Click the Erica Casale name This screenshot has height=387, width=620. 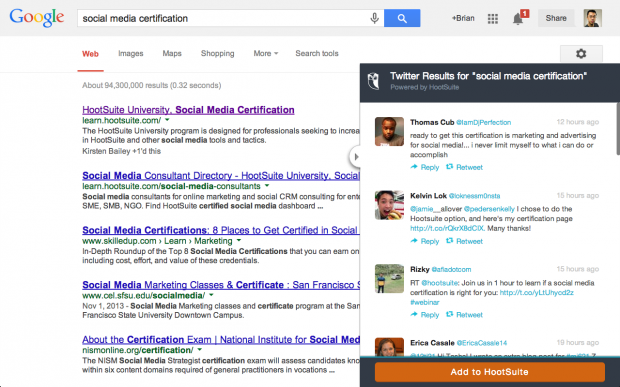coord(432,343)
